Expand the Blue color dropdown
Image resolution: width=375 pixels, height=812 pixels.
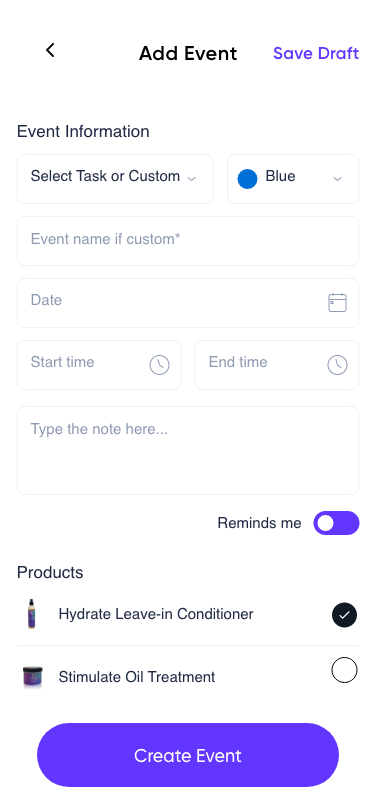(293, 179)
